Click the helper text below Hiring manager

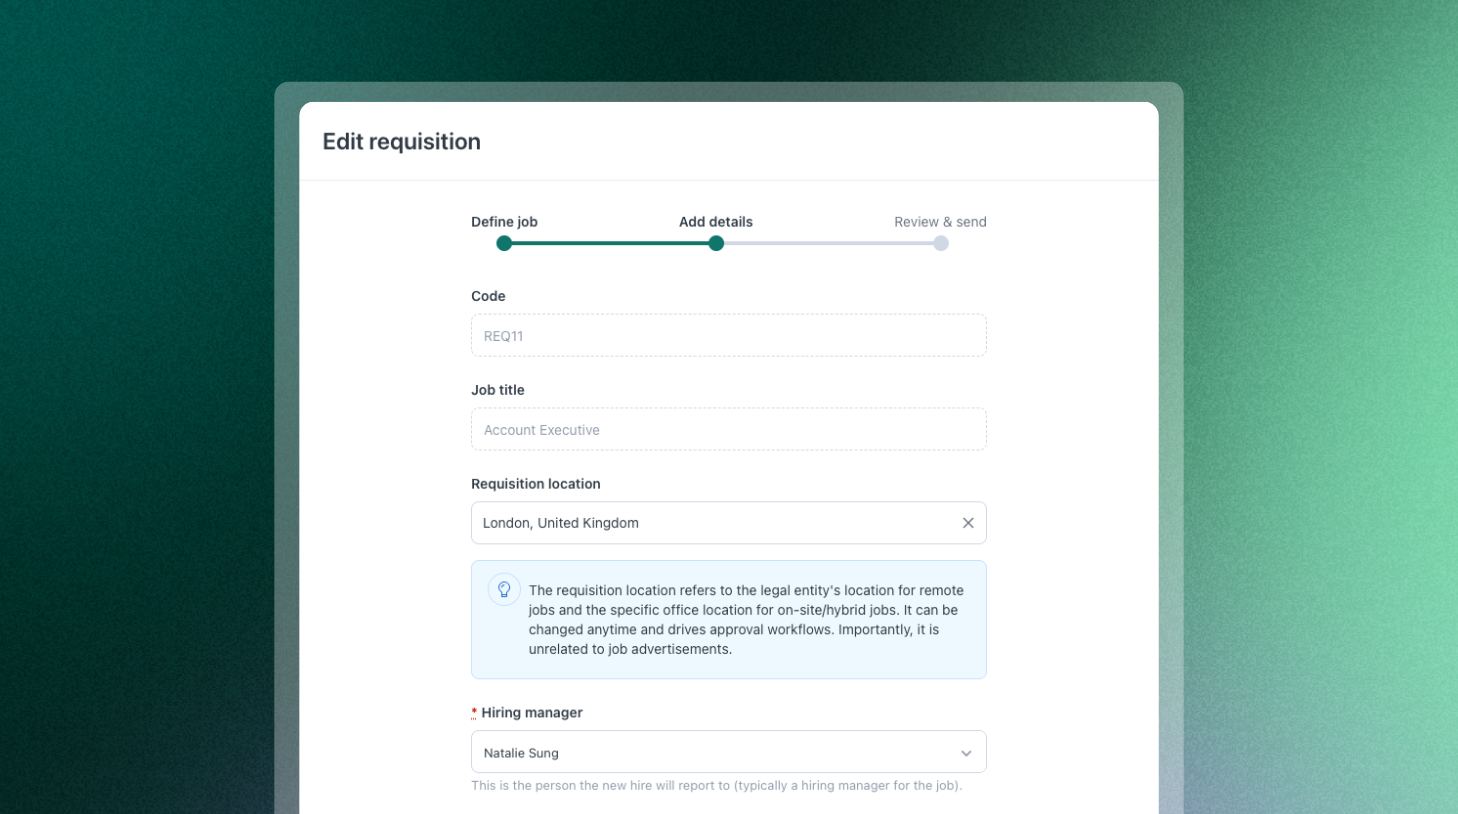click(716, 786)
